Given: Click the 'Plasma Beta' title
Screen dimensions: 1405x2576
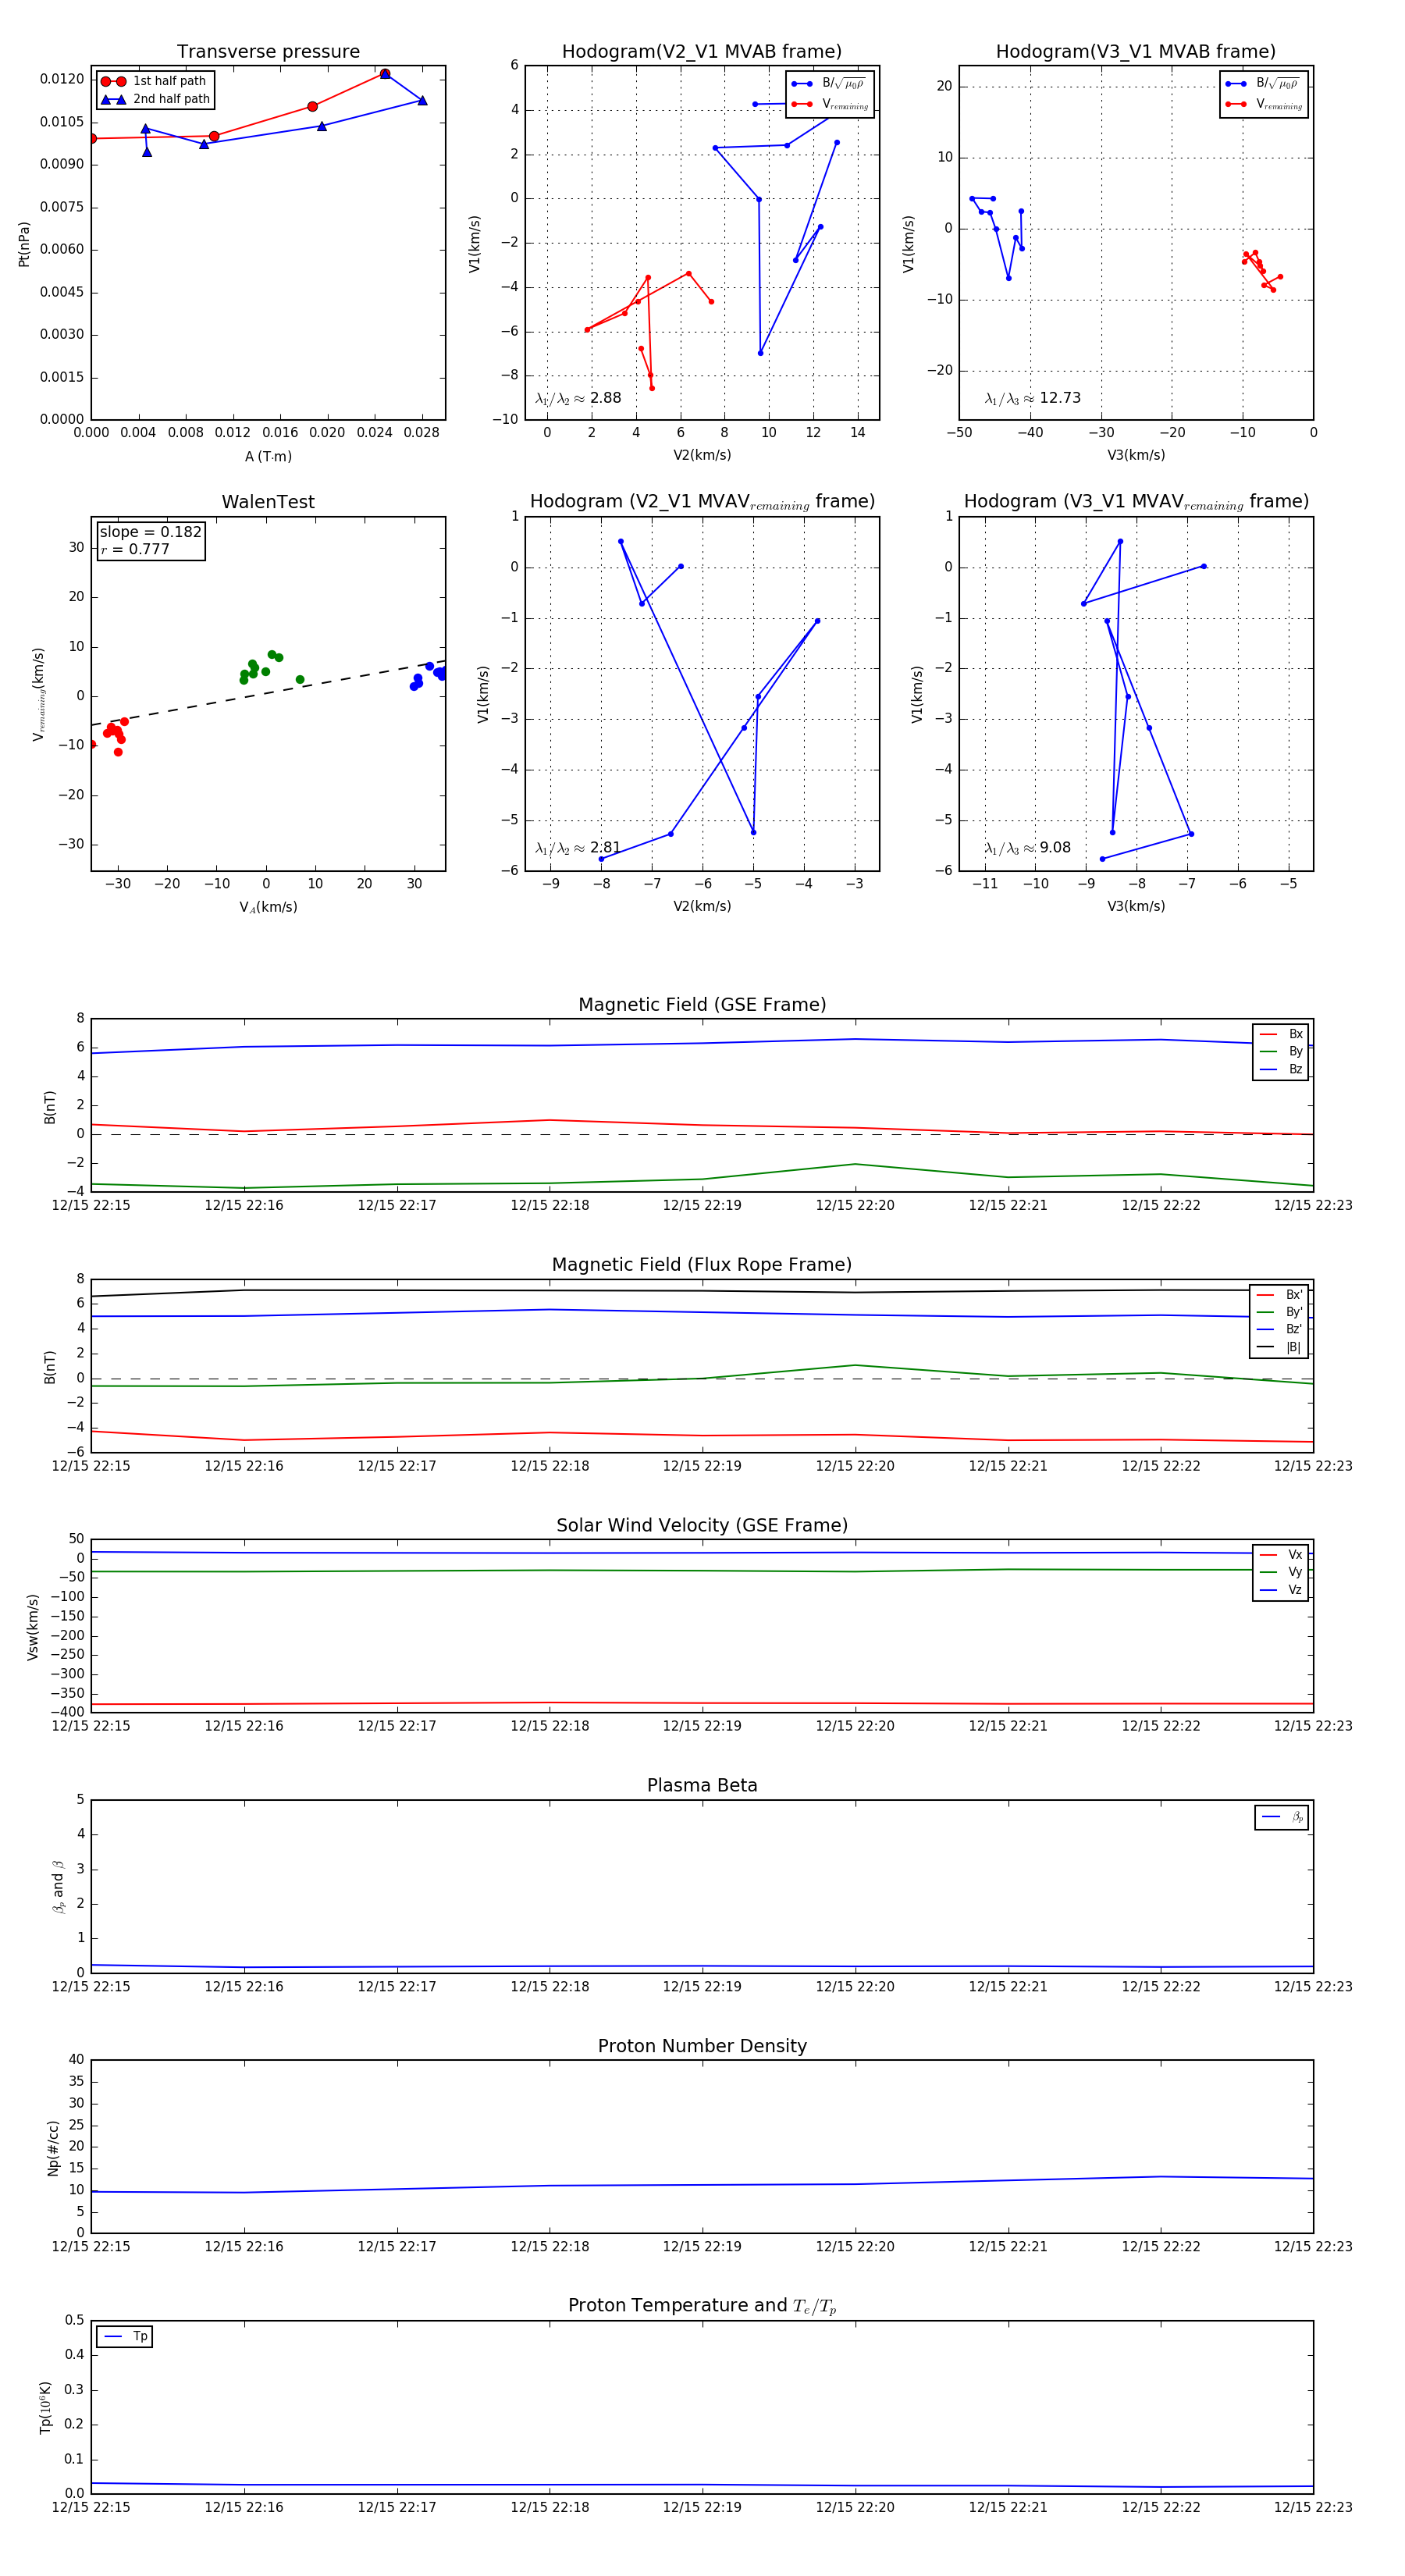Looking at the screenshot, I should coord(702,1786).
